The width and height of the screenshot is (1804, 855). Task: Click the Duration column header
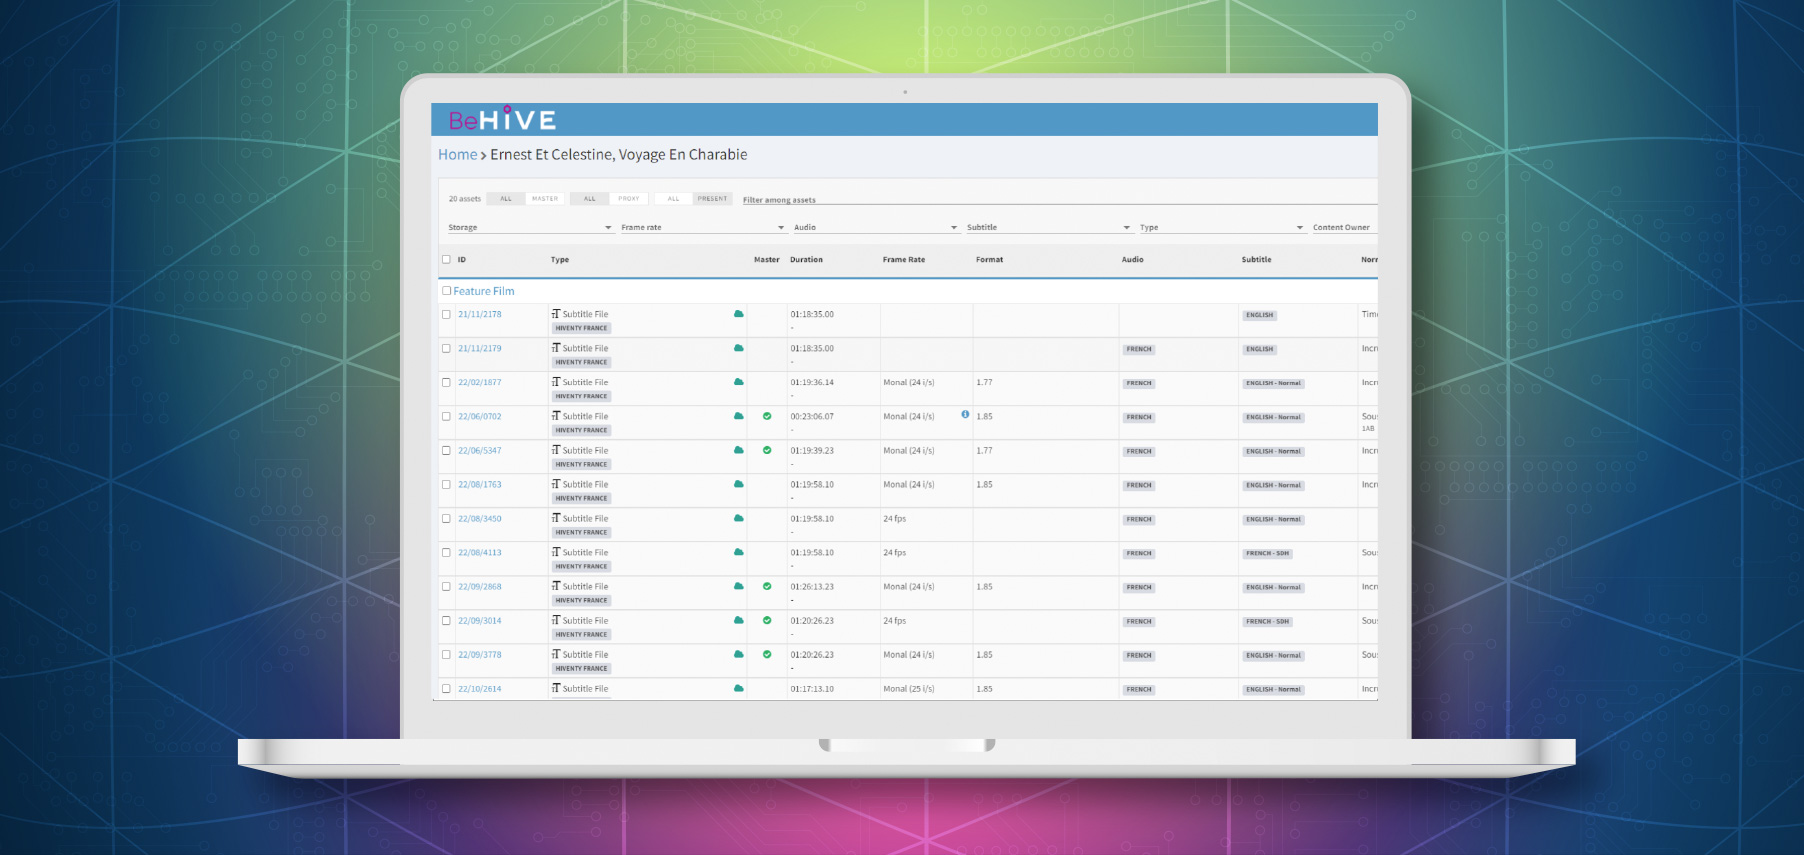(806, 259)
